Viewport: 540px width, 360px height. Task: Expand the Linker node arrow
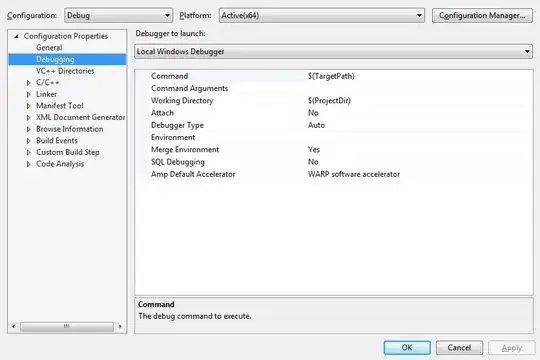pyautogui.click(x=29, y=94)
